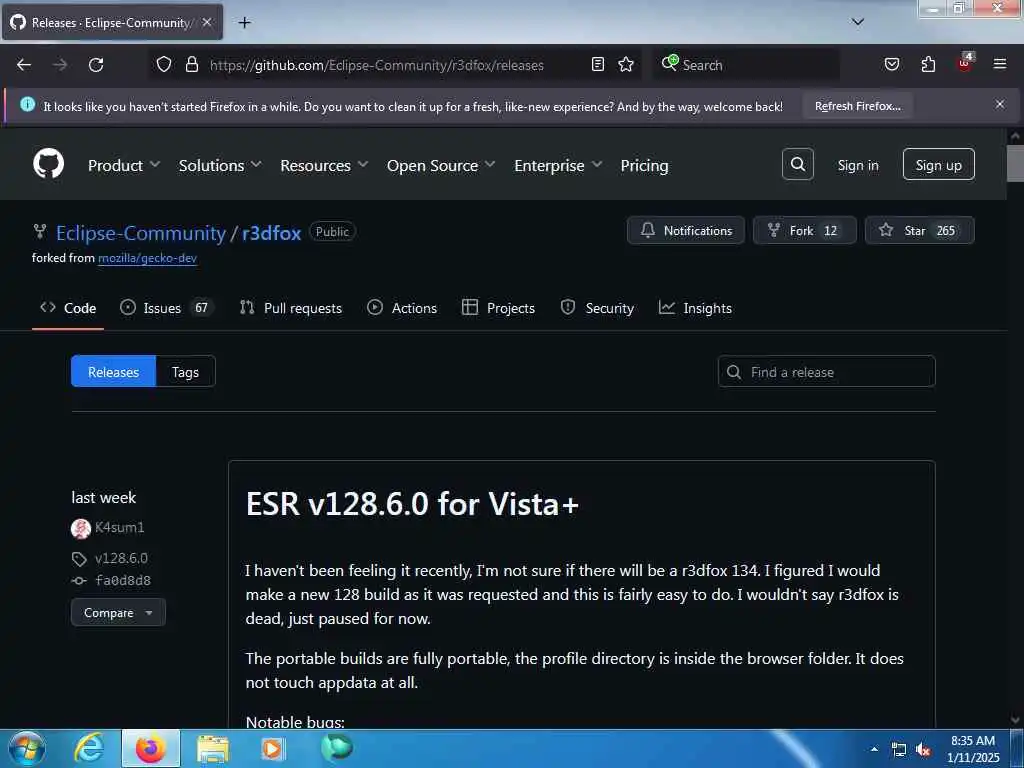Expand the Product menu

tap(123, 165)
